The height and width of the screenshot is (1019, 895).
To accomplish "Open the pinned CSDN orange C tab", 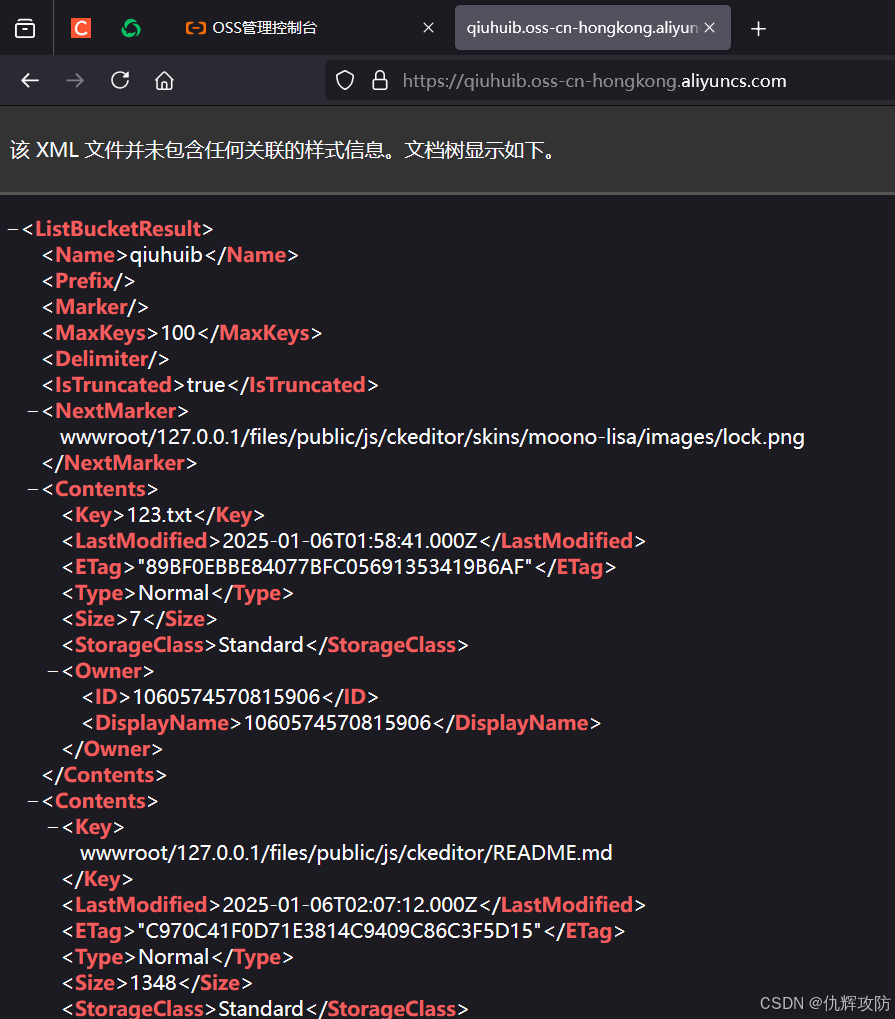I will [81, 28].
